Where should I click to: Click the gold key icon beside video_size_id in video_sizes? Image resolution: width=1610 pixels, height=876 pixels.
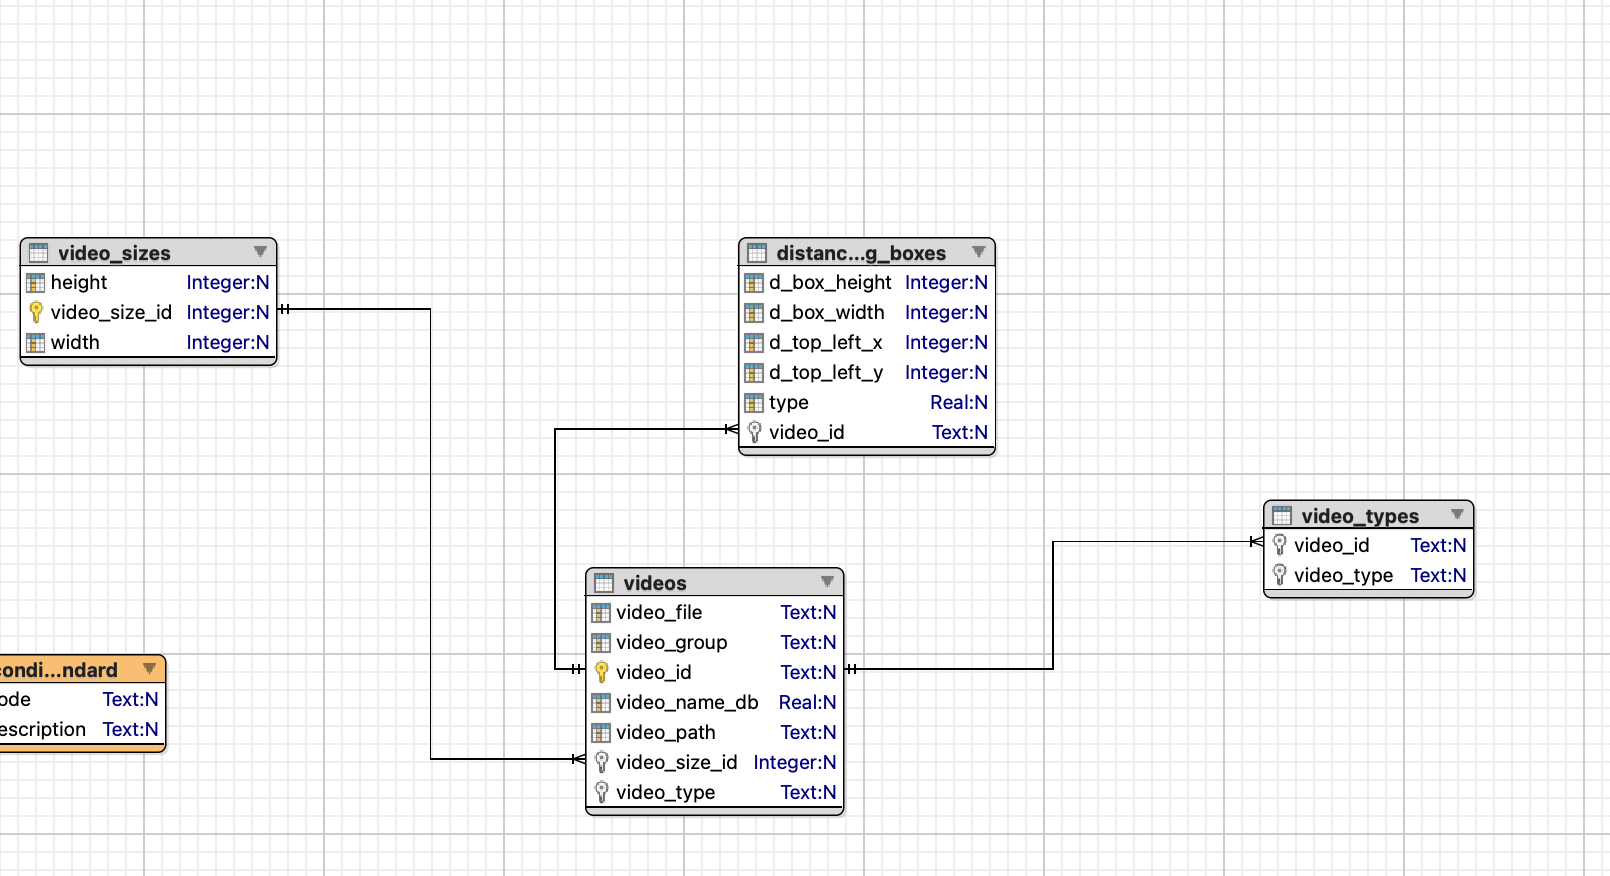tap(36, 312)
